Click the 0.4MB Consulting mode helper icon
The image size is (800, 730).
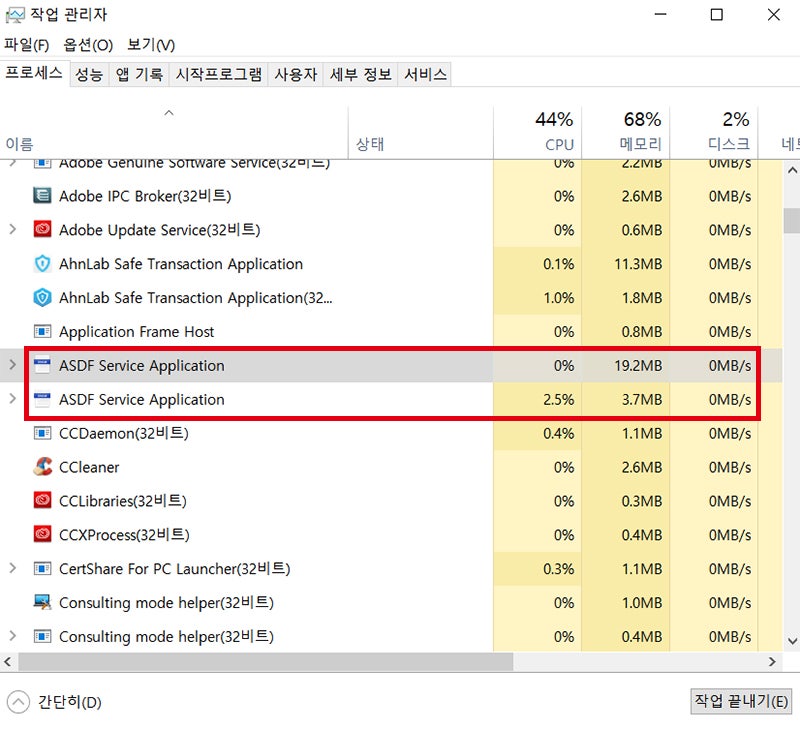42,636
